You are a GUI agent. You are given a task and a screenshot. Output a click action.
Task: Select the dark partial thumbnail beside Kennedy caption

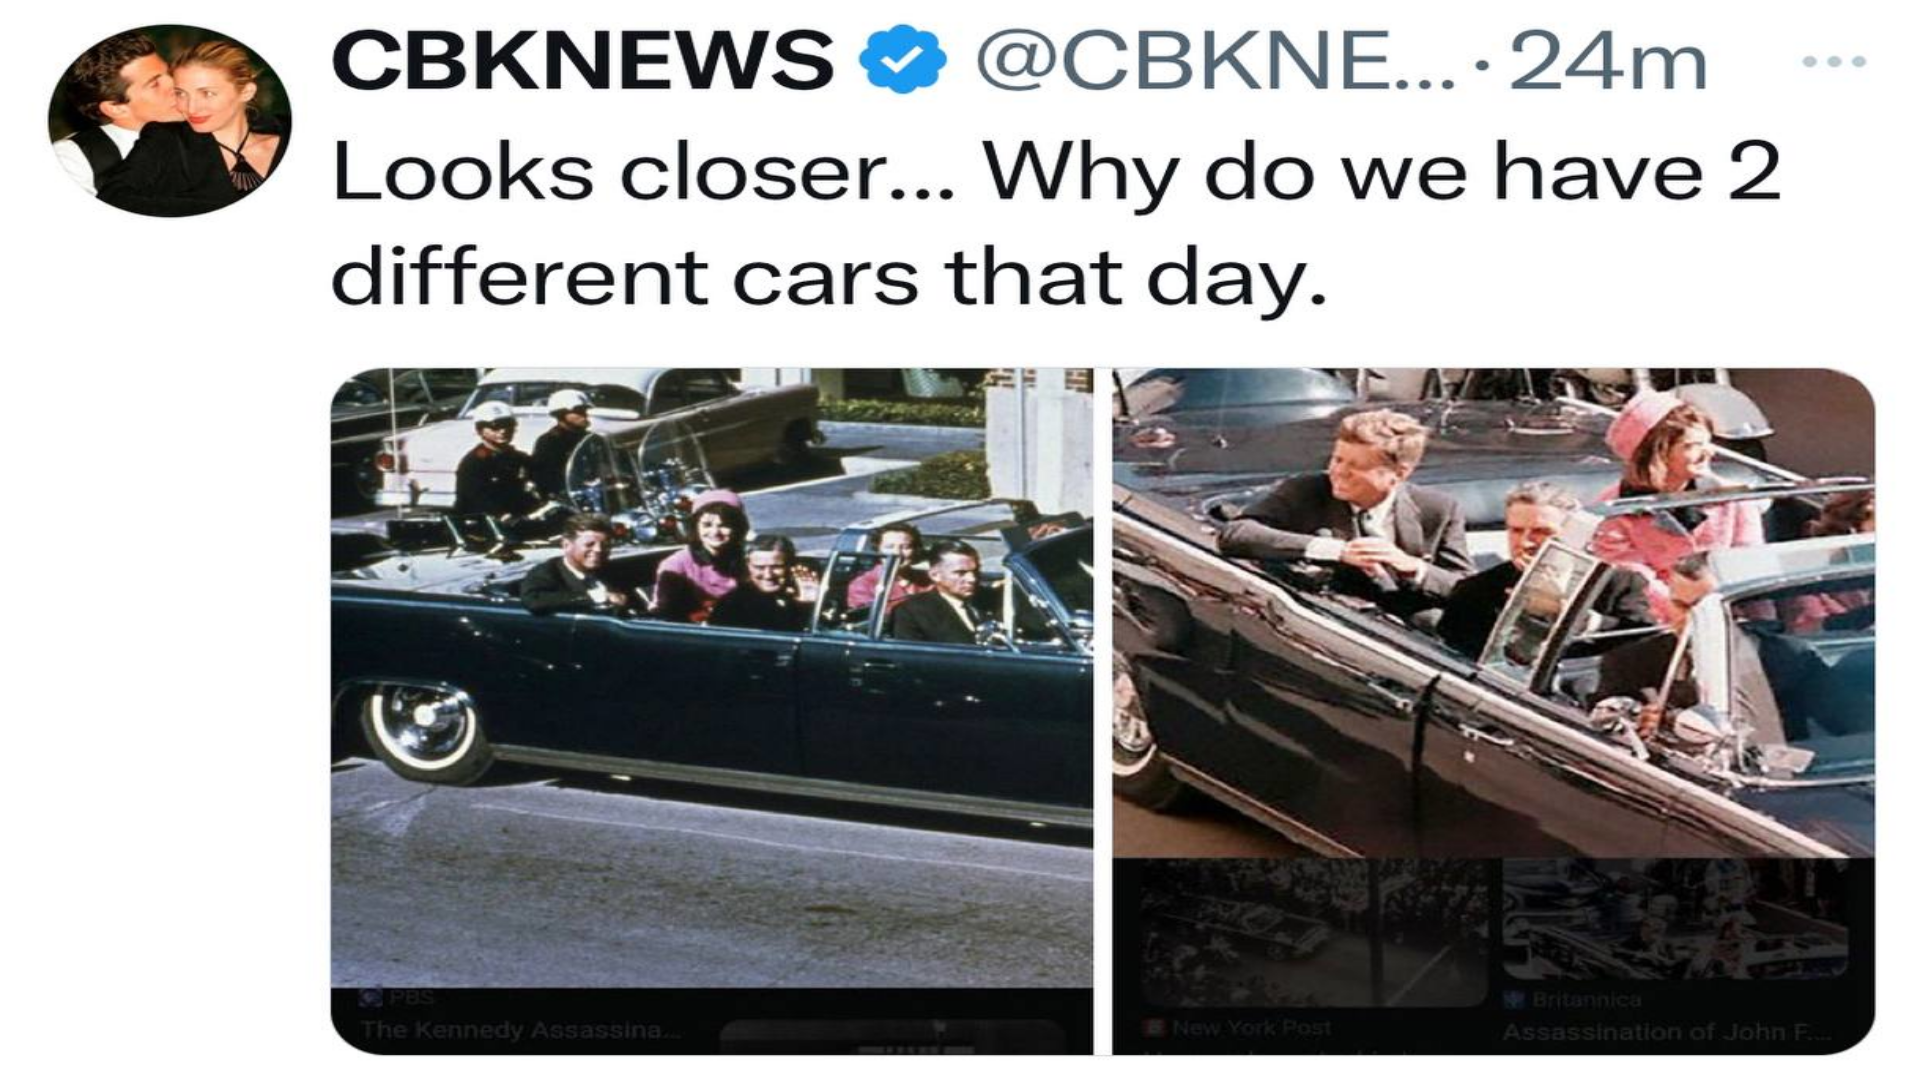click(x=892, y=1036)
